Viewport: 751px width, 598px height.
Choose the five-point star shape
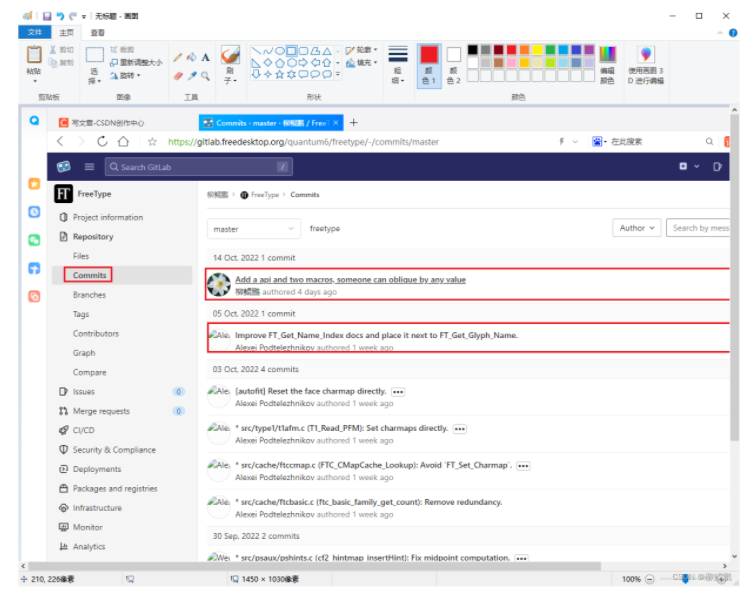pyautogui.click(x=280, y=74)
